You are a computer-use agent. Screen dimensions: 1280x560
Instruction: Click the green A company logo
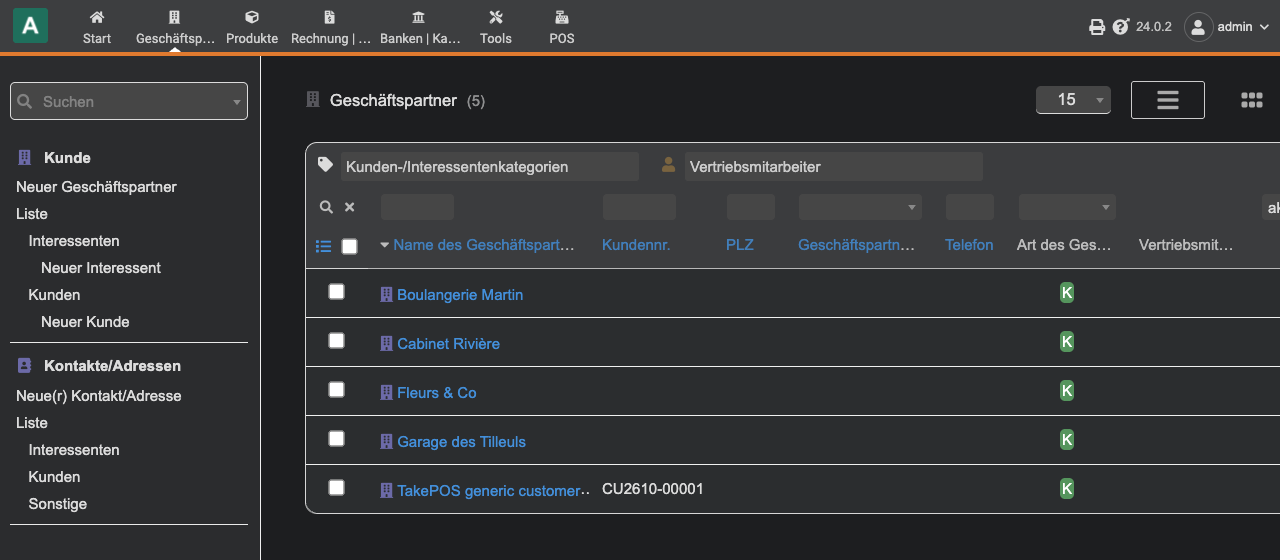(x=30, y=26)
